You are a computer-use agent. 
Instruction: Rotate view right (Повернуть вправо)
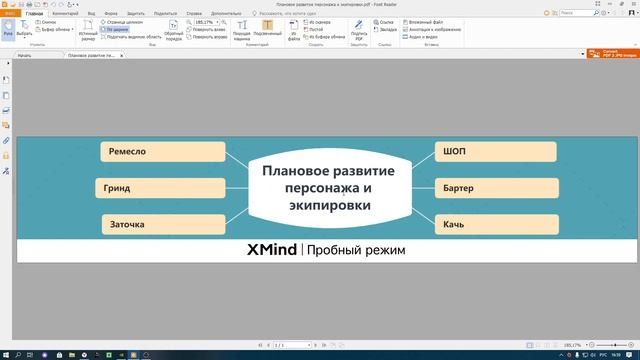(207, 37)
